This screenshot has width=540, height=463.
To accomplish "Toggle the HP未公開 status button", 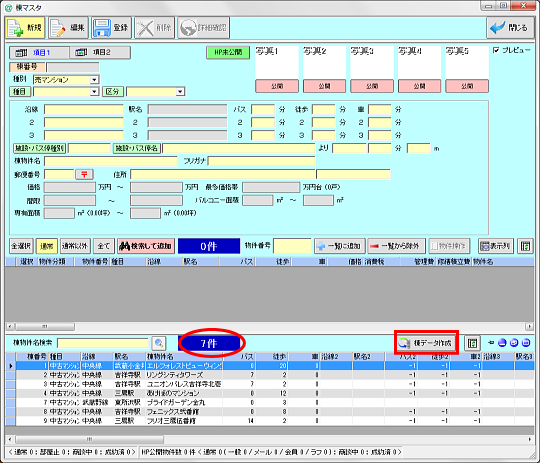I will 228,52.
